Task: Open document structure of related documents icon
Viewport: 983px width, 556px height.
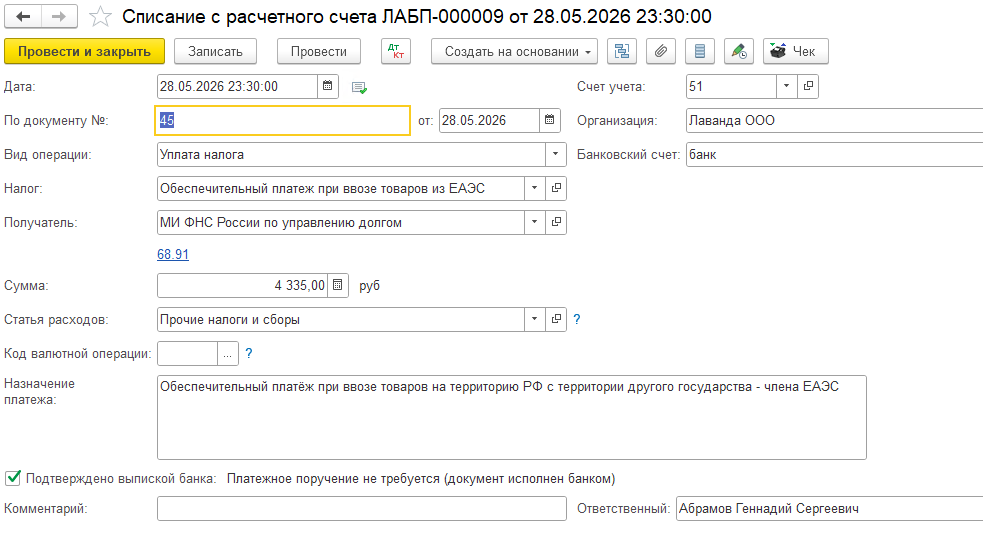Action: (622, 51)
